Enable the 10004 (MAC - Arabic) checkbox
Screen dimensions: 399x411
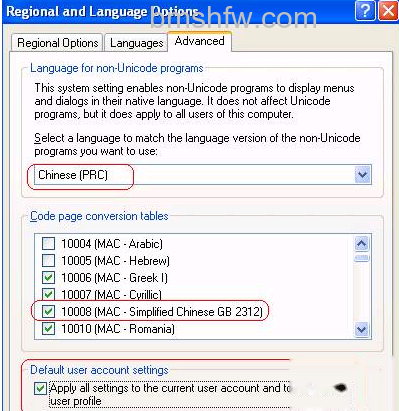point(48,244)
